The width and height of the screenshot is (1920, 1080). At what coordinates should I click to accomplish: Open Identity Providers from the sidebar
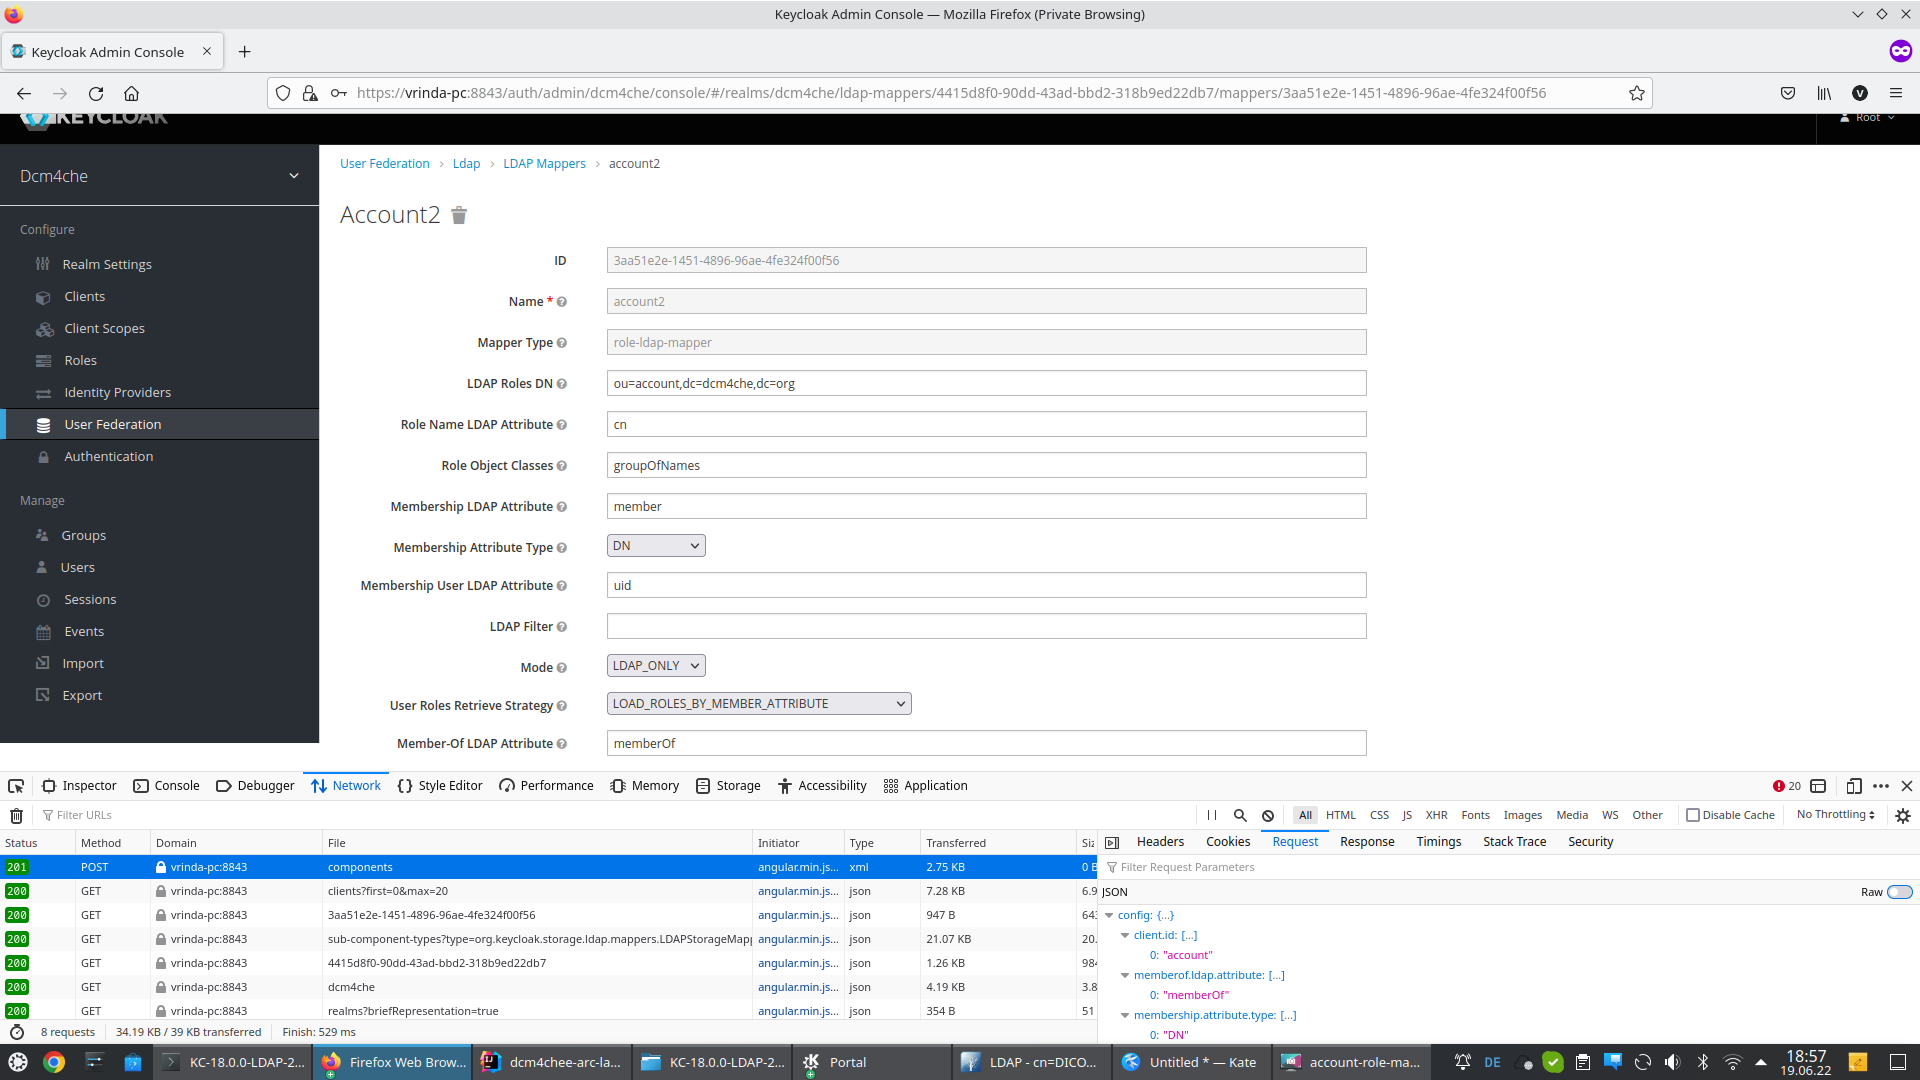click(x=116, y=392)
